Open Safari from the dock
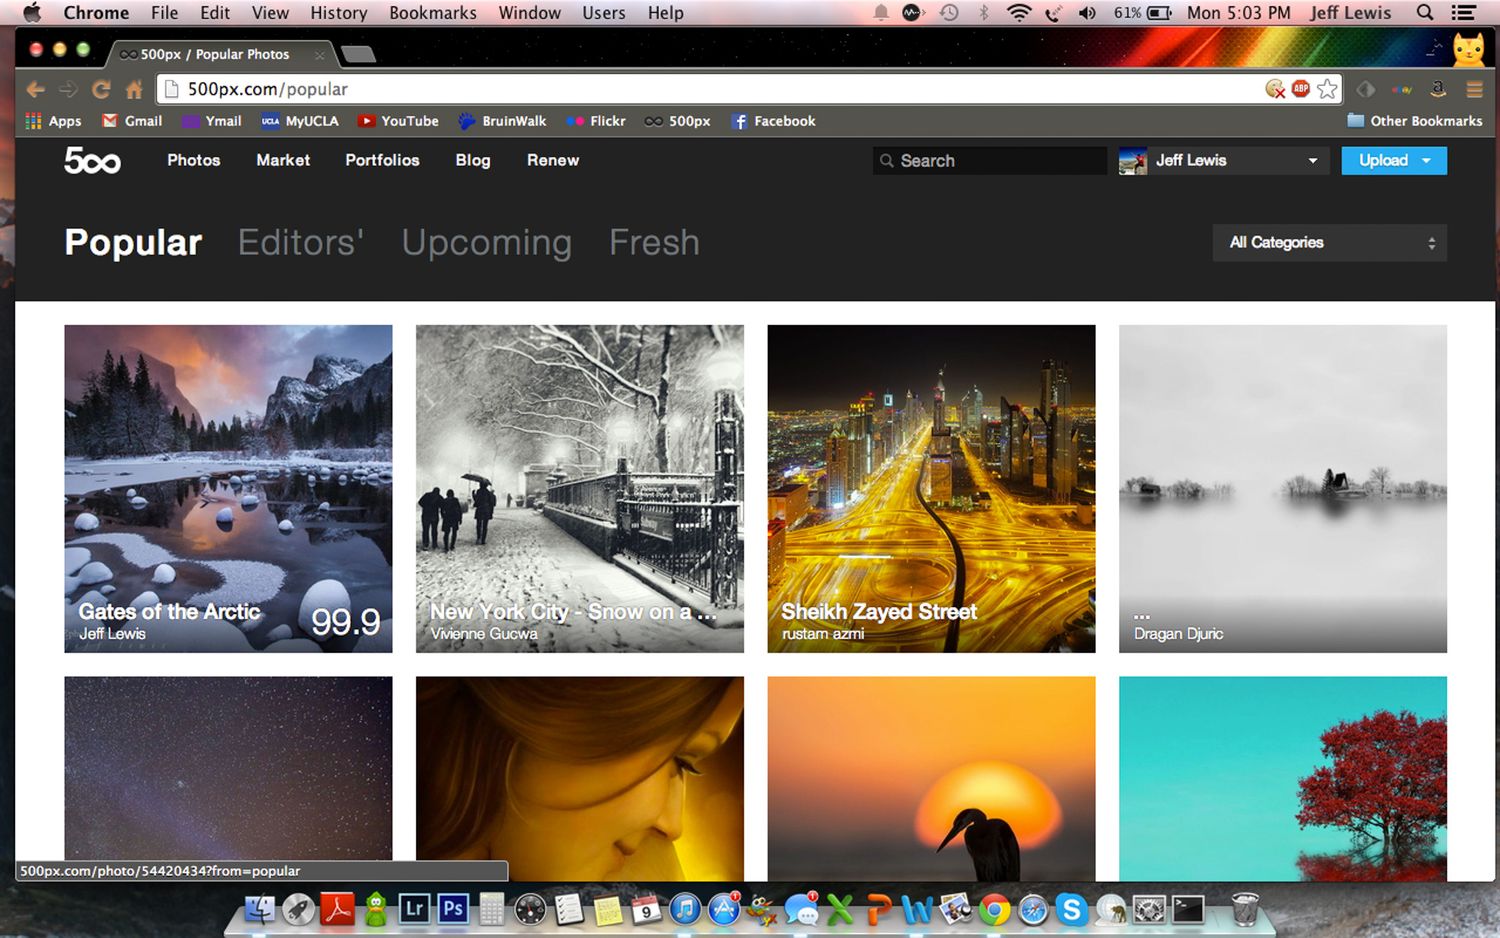 pyautogui.click(x=1033, y=909)
